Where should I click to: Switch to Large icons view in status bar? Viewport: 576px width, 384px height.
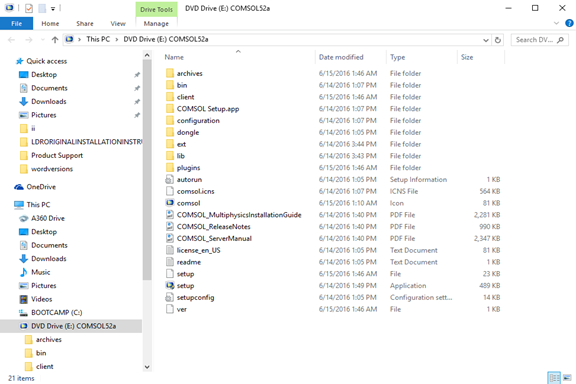pos(567,377)
